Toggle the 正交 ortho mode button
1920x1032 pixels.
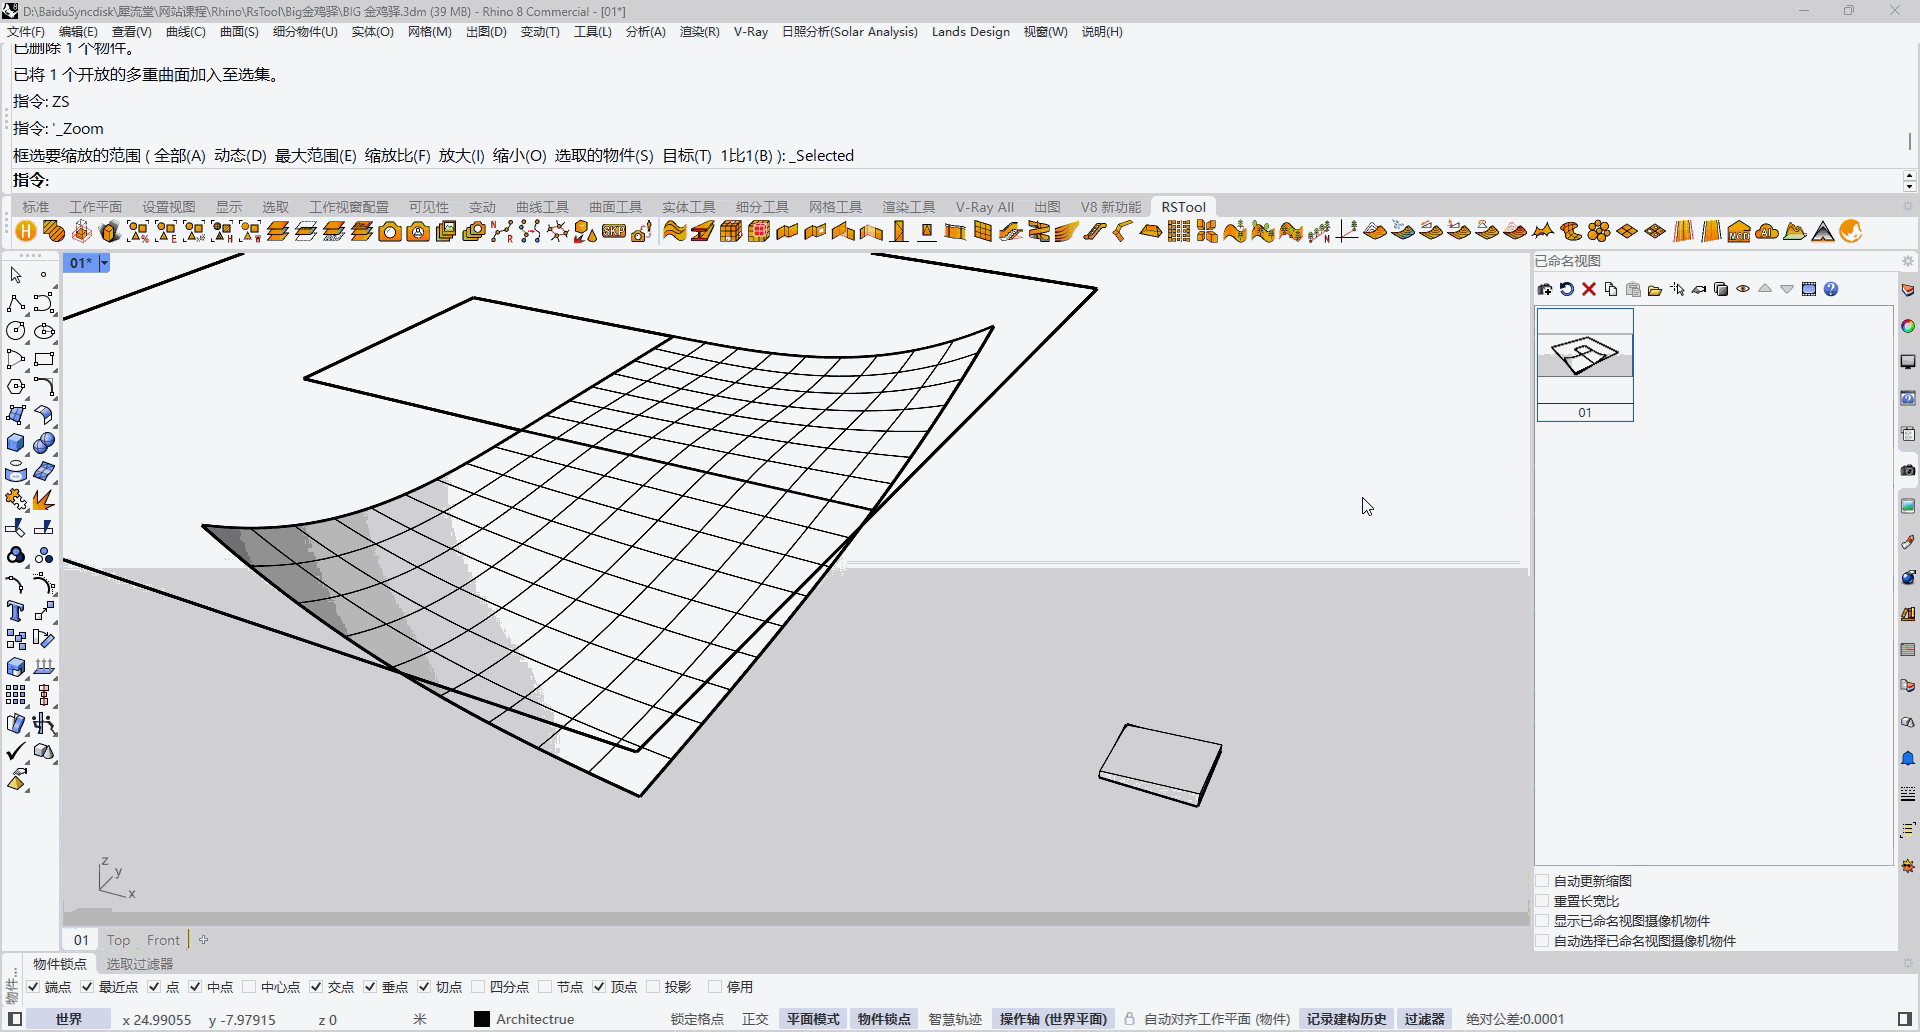755,1019
